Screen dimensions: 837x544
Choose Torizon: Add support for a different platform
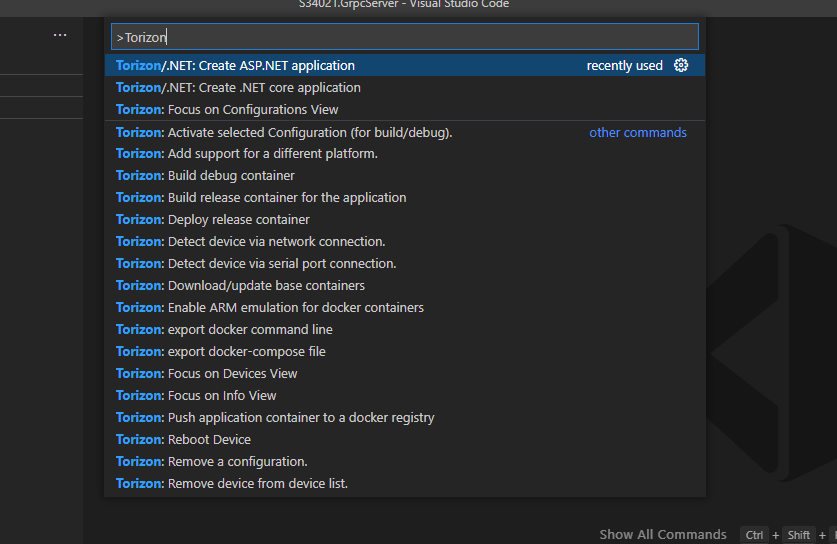405,154
